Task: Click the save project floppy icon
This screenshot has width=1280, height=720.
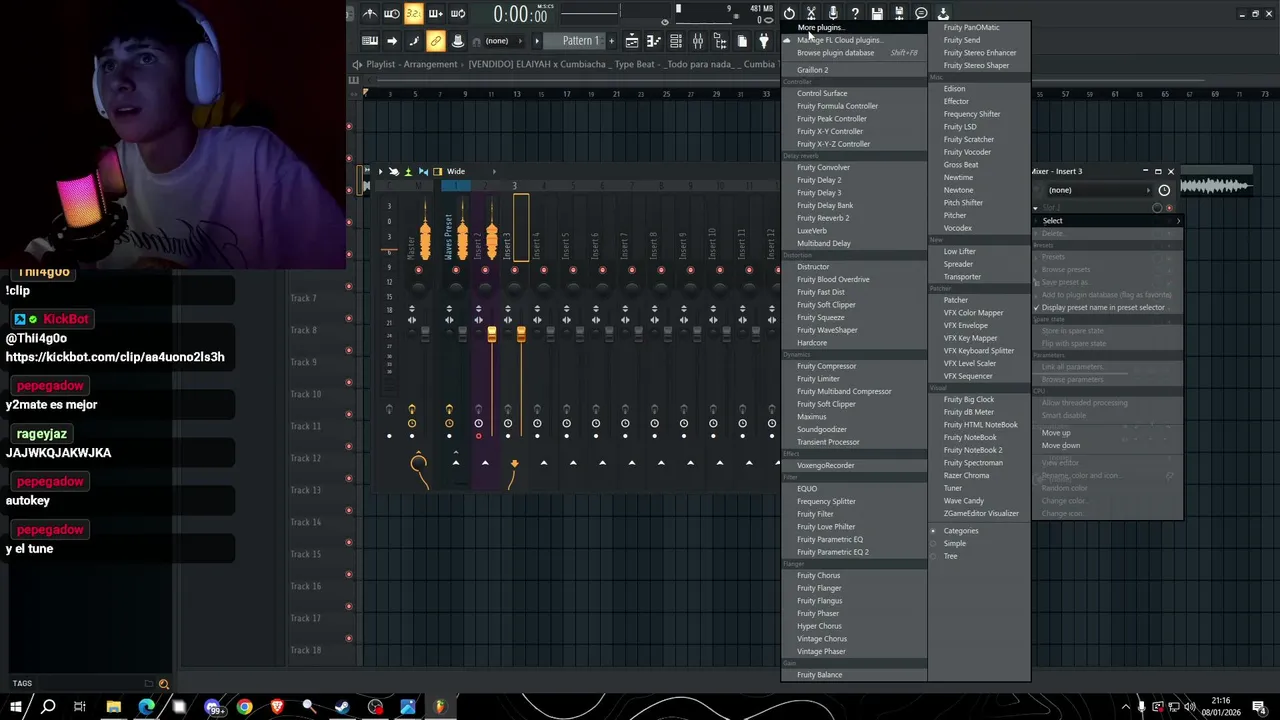Action: point(877,13)
